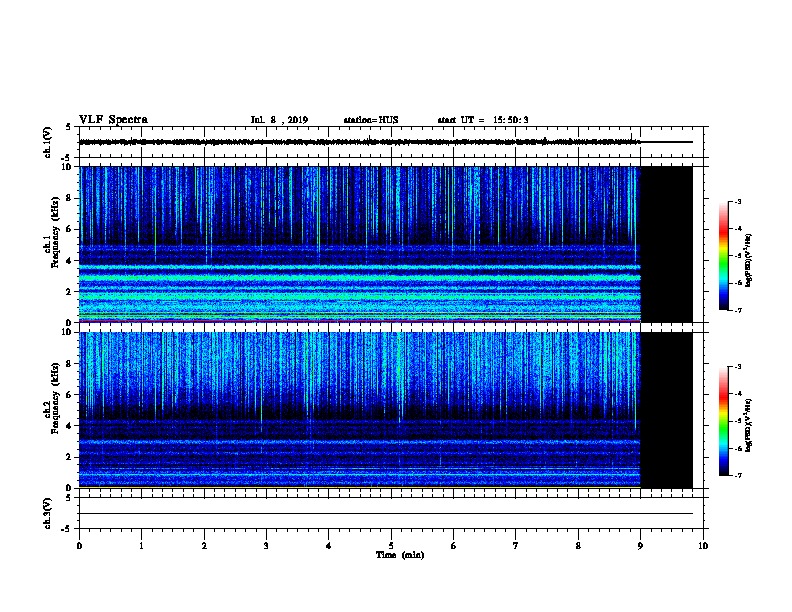Click time axis tick label '4'
Image resolution: width=792 pixels, height=612 pixels.
(329, 546)
